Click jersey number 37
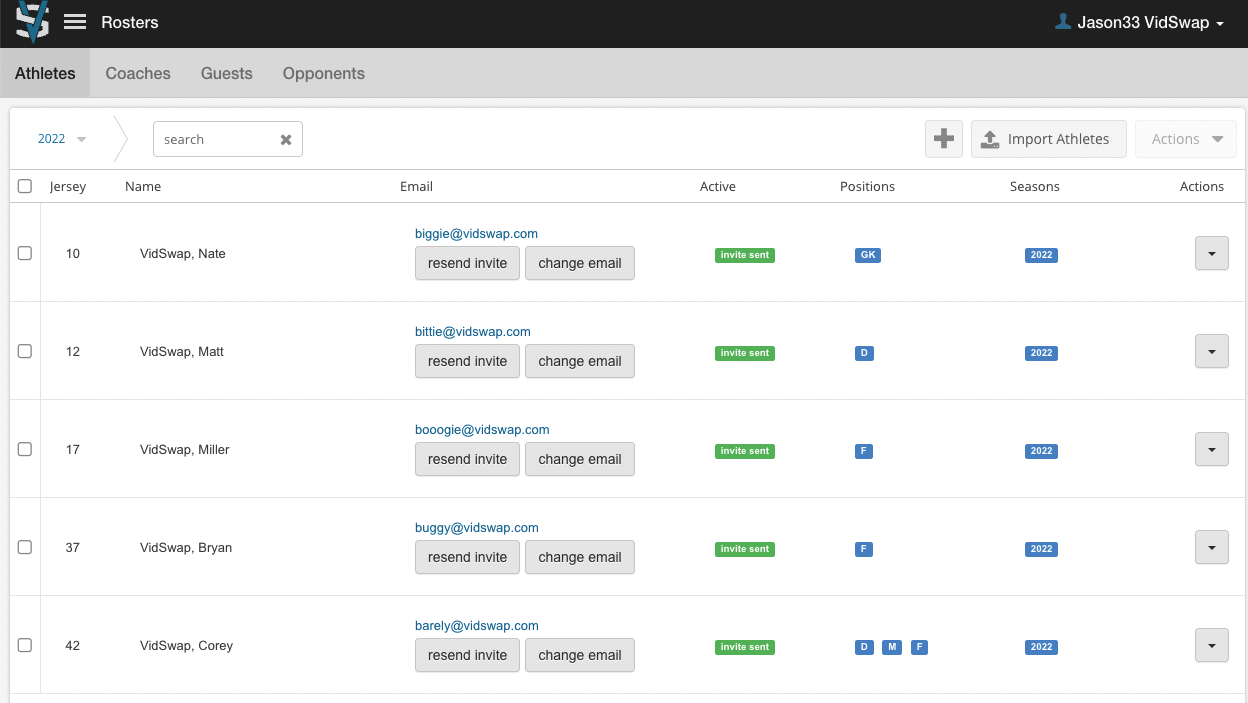 pos(73,548)
